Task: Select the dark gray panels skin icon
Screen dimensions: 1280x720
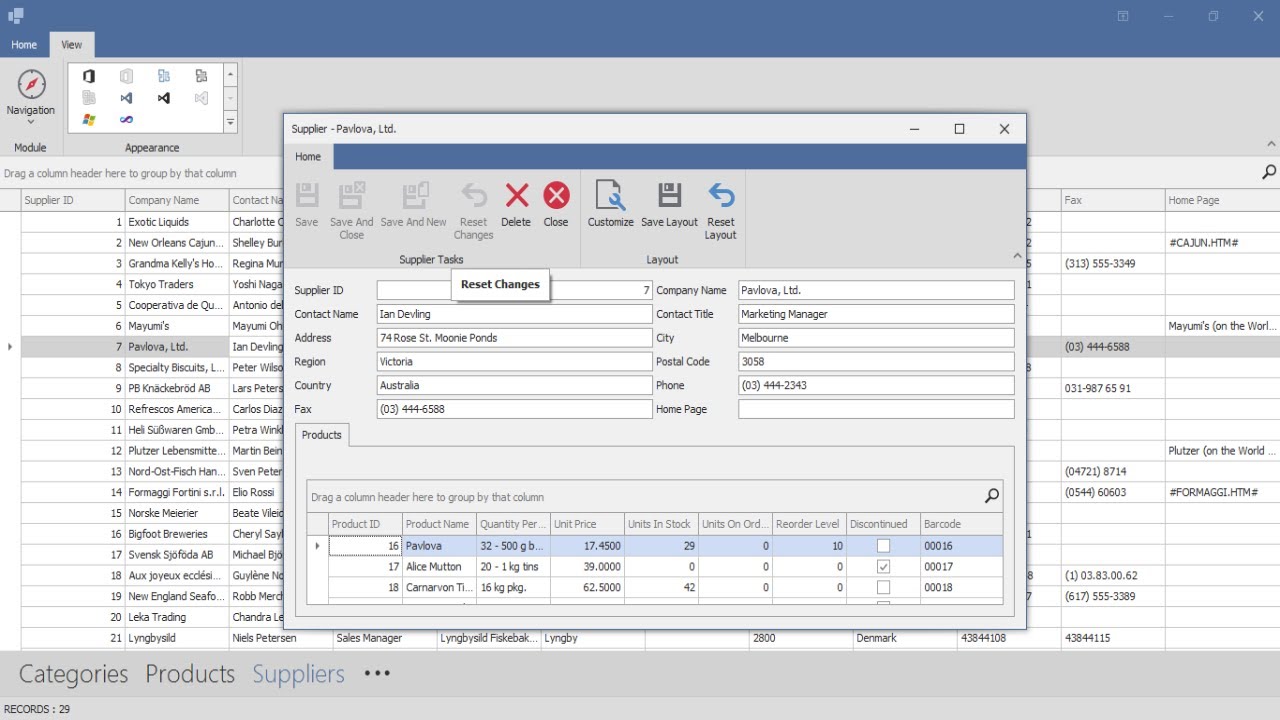Action: [201, 76]
